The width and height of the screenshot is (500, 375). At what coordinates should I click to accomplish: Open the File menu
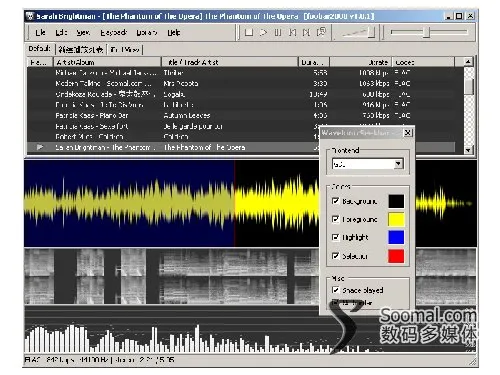tap(40, 32)
